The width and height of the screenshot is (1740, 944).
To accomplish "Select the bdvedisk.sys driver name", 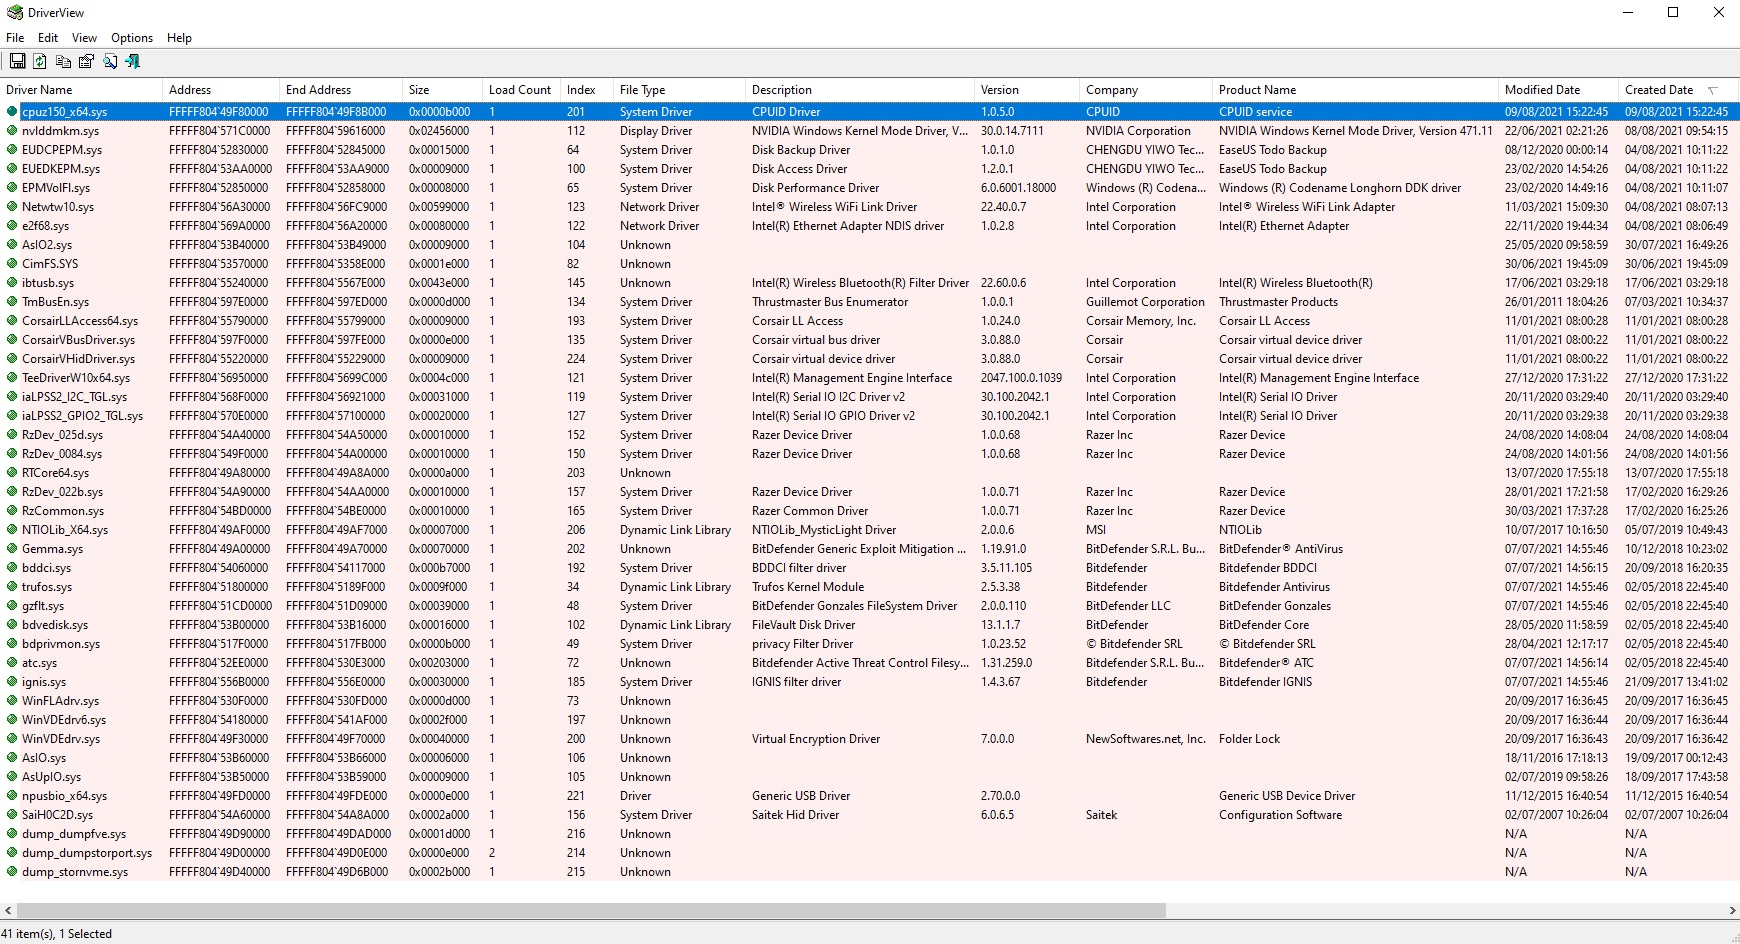I will tap(55, 625).
